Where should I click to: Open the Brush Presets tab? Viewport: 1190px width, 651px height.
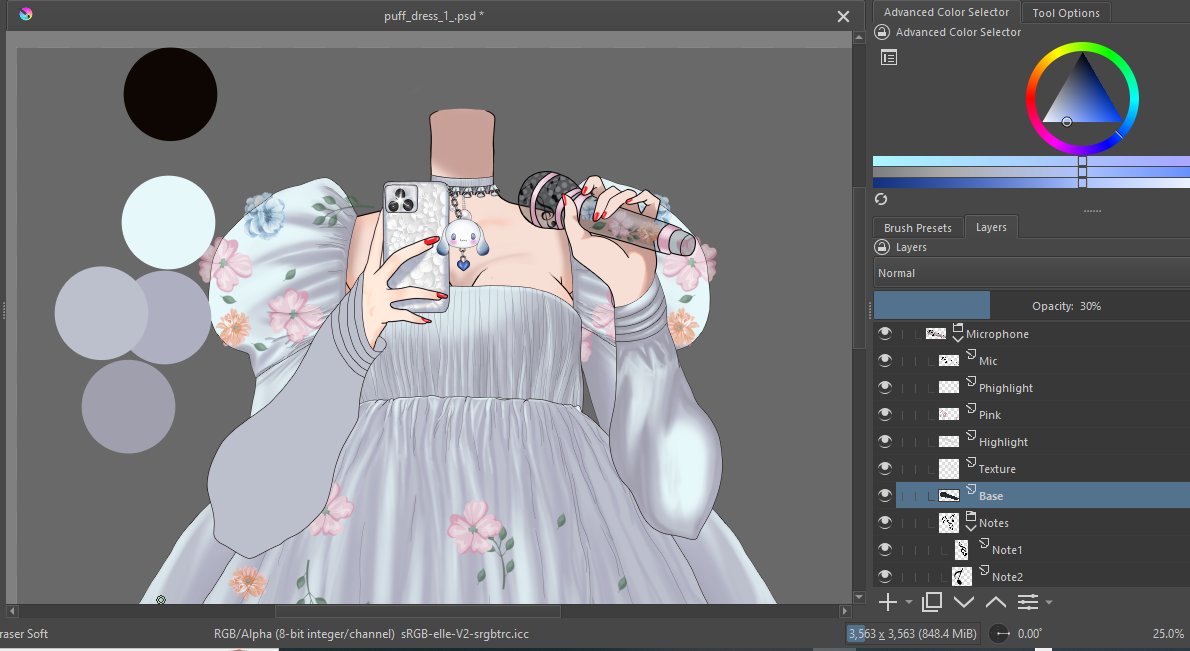[918, 228]
